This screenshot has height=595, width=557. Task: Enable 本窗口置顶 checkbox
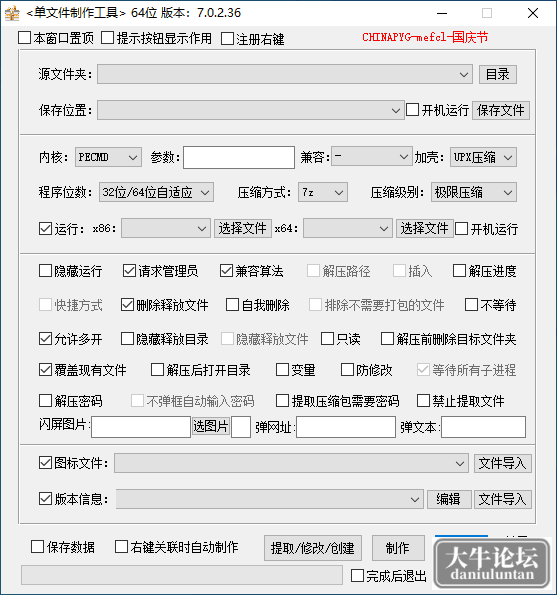(25, 38)
